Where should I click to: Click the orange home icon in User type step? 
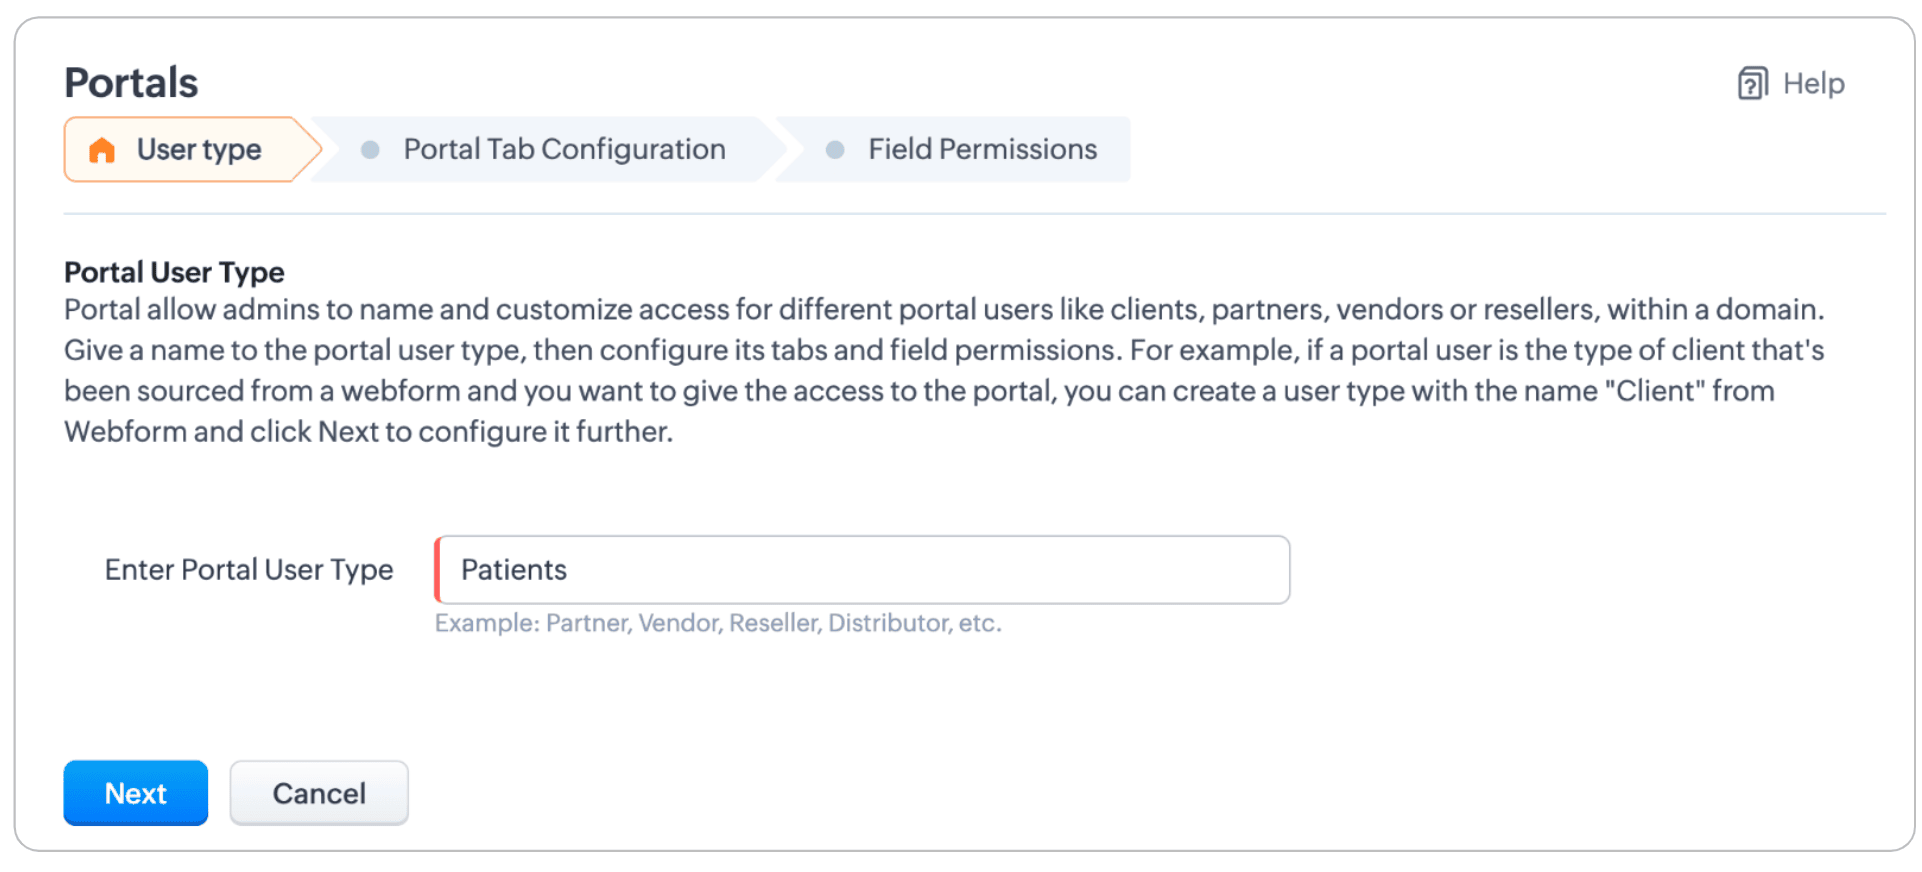tap(102, 150)
